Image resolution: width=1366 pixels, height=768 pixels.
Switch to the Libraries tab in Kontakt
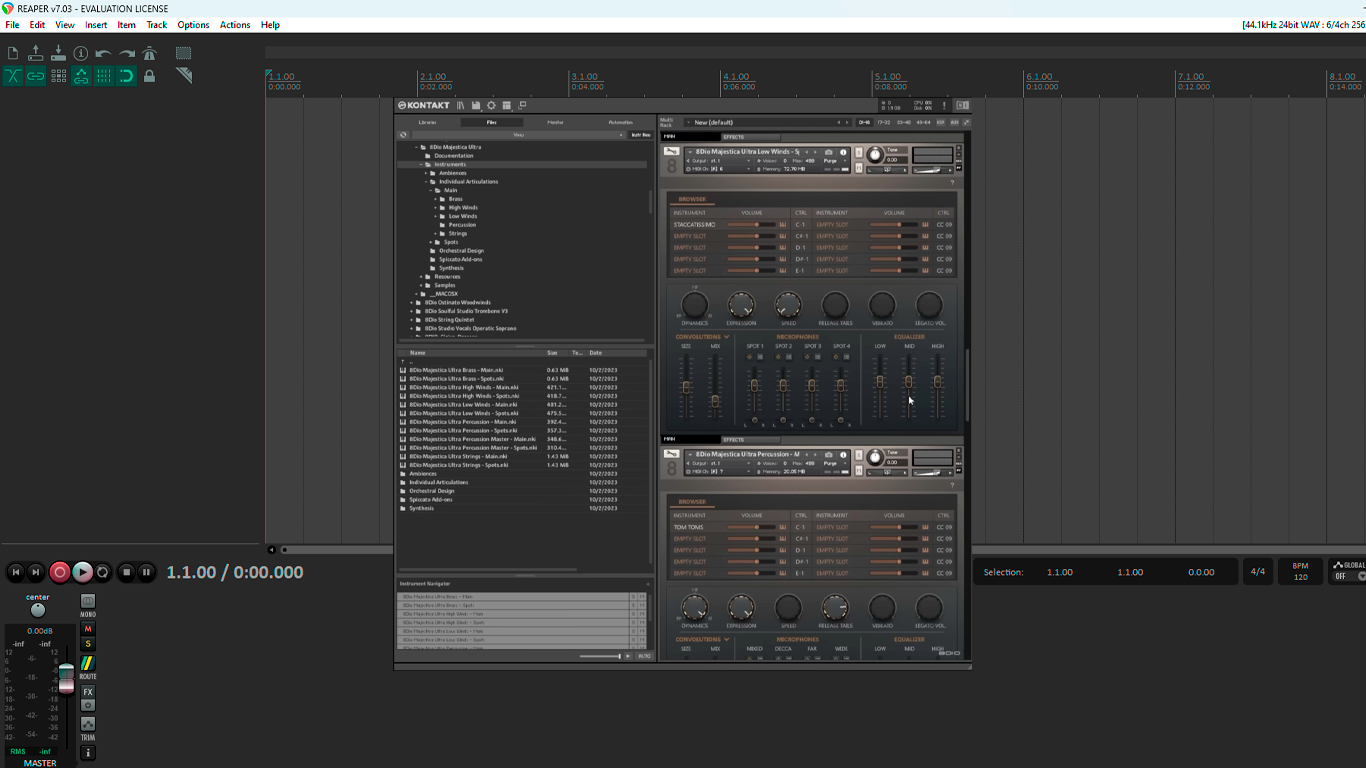[x=427, y=122]
